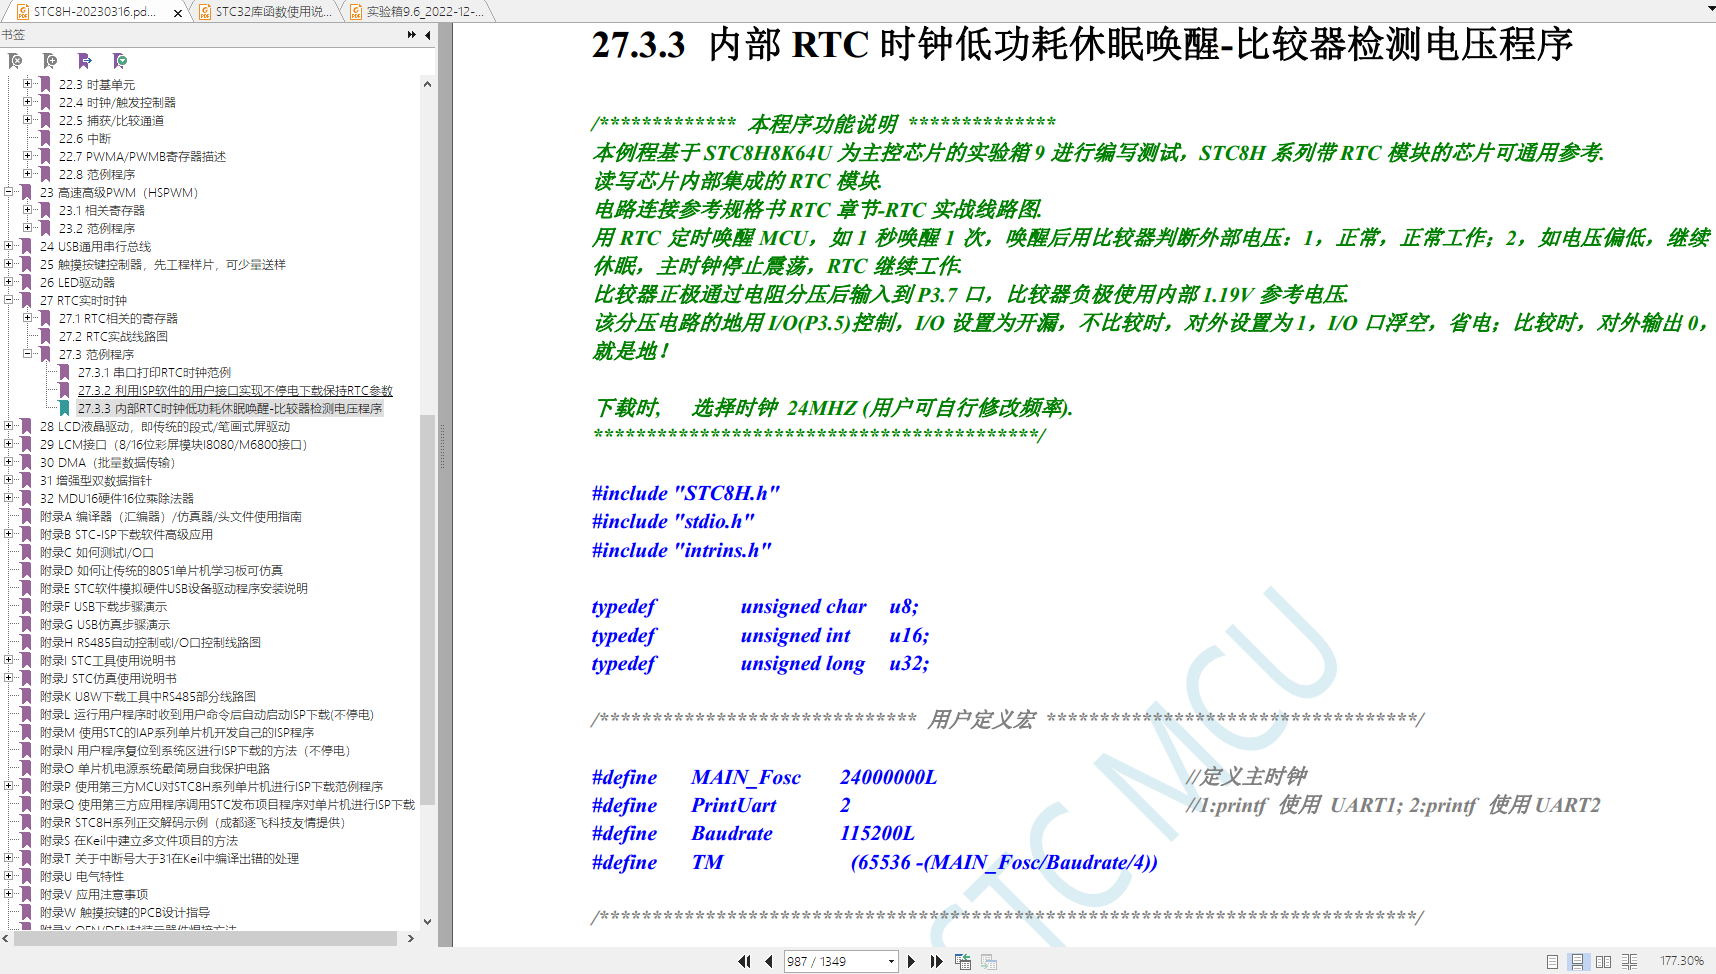1716x974 pixels.
Task: Go to the first page
Action: tap(744, 961)
